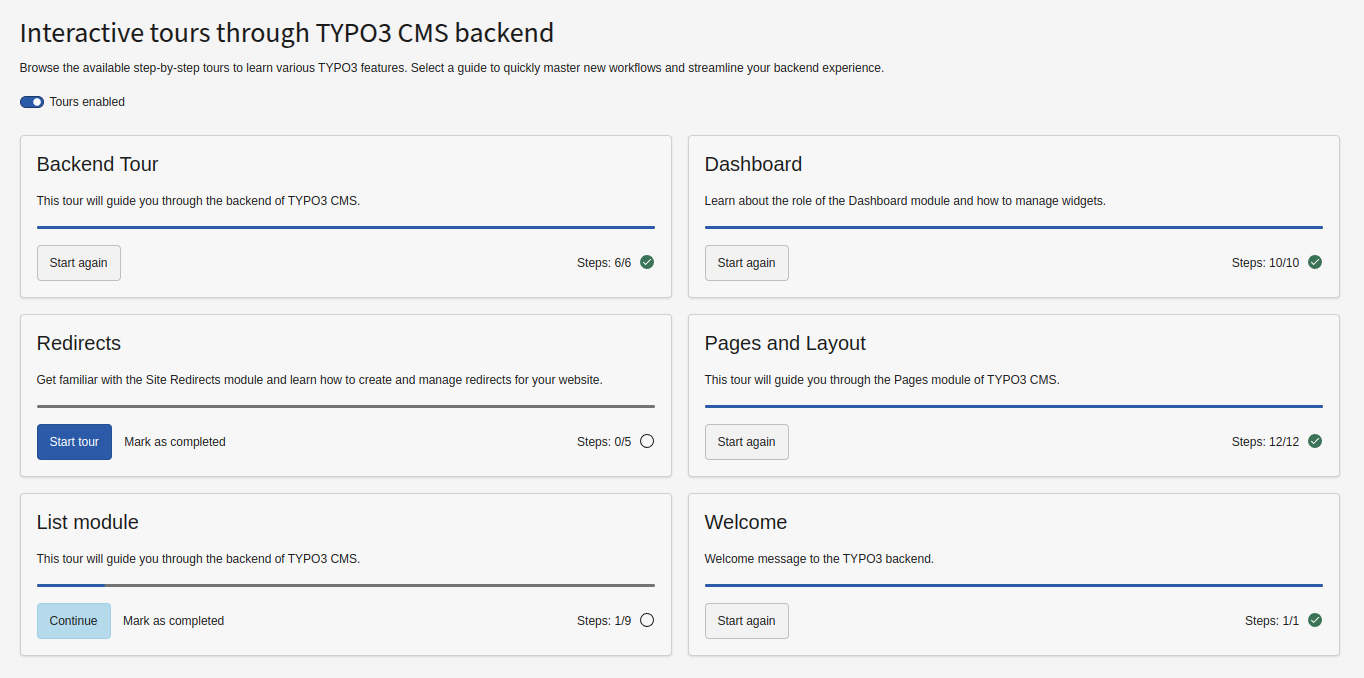Click Start again for Welcome tour
The image size is (1364, 678).
click(747, 621)
